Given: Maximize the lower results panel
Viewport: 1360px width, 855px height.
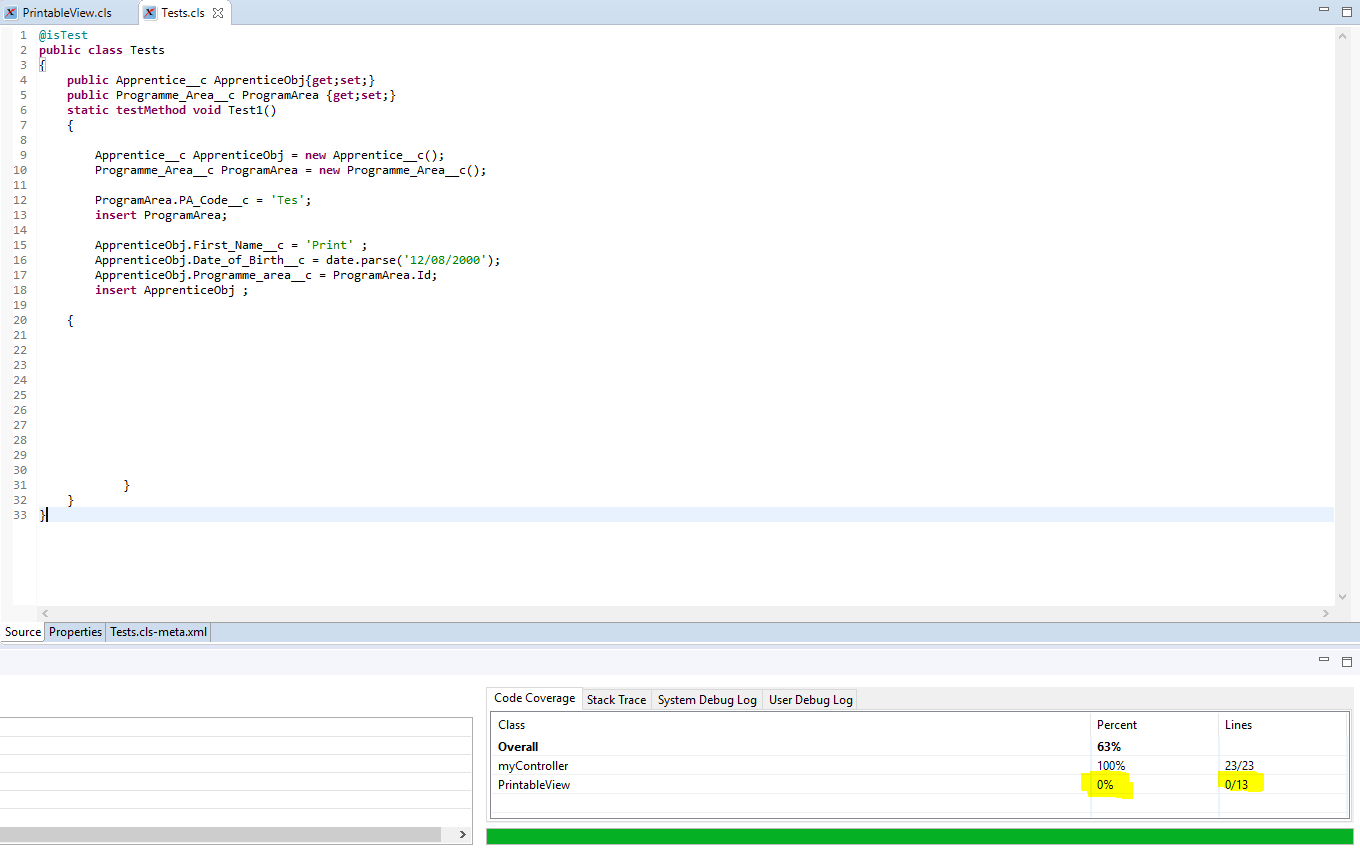Looking at the screenshot, I should click(1346, 661).
